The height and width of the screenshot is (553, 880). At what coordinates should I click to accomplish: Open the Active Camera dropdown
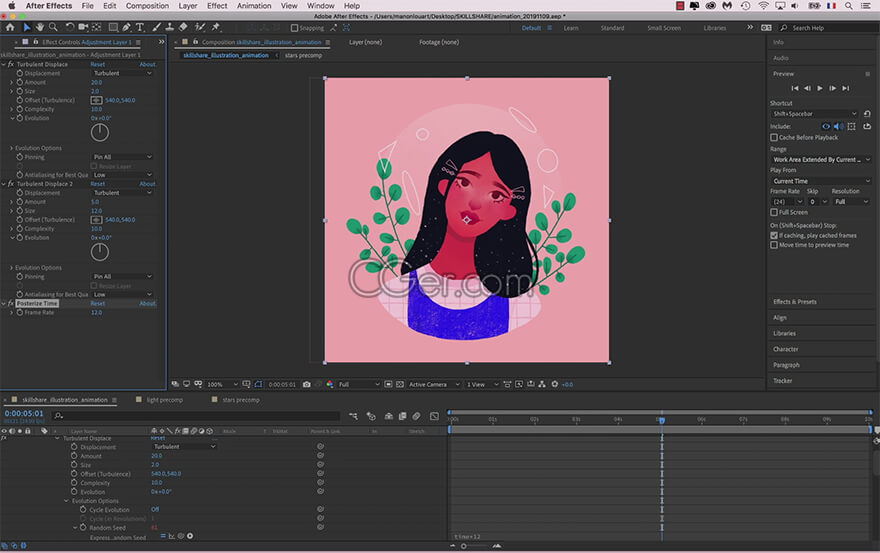[434, 385]
